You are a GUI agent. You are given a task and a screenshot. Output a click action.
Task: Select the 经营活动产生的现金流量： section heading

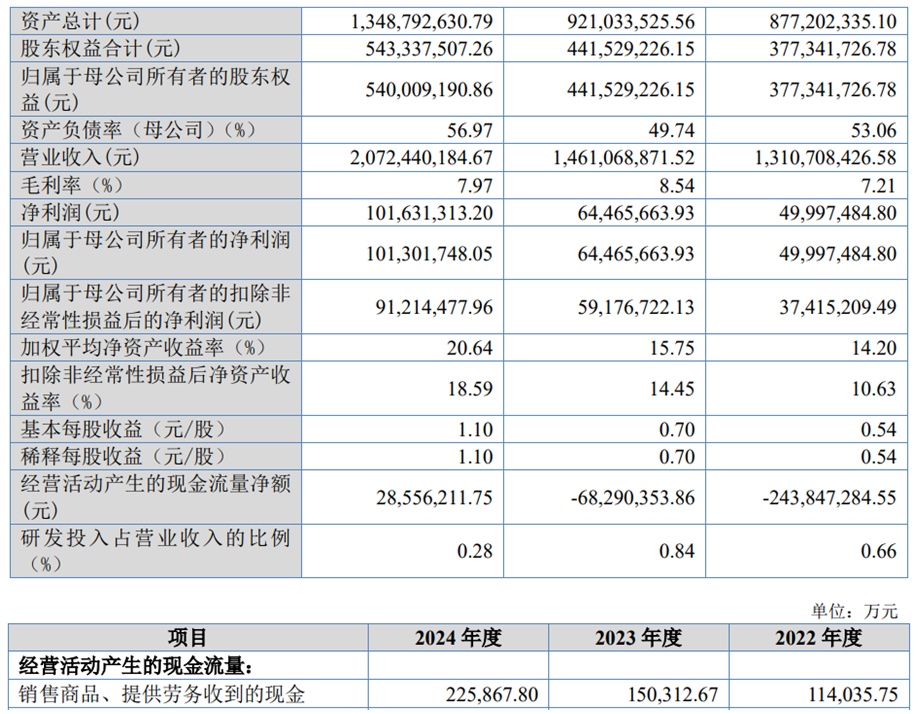click(x=130, y=665)
